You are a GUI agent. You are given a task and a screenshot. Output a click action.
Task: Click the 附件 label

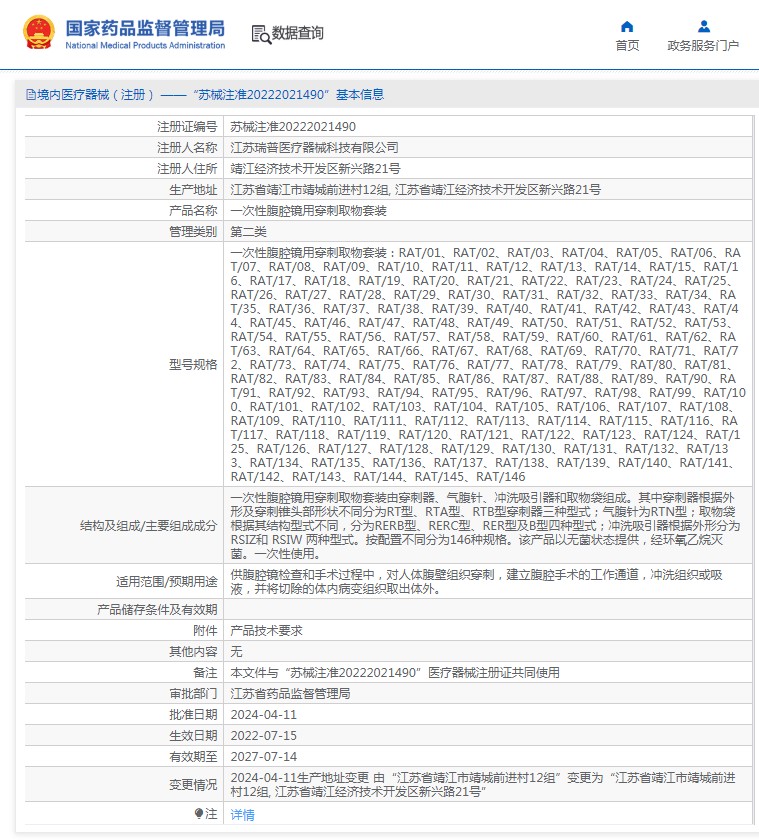(x=205, y=631)
